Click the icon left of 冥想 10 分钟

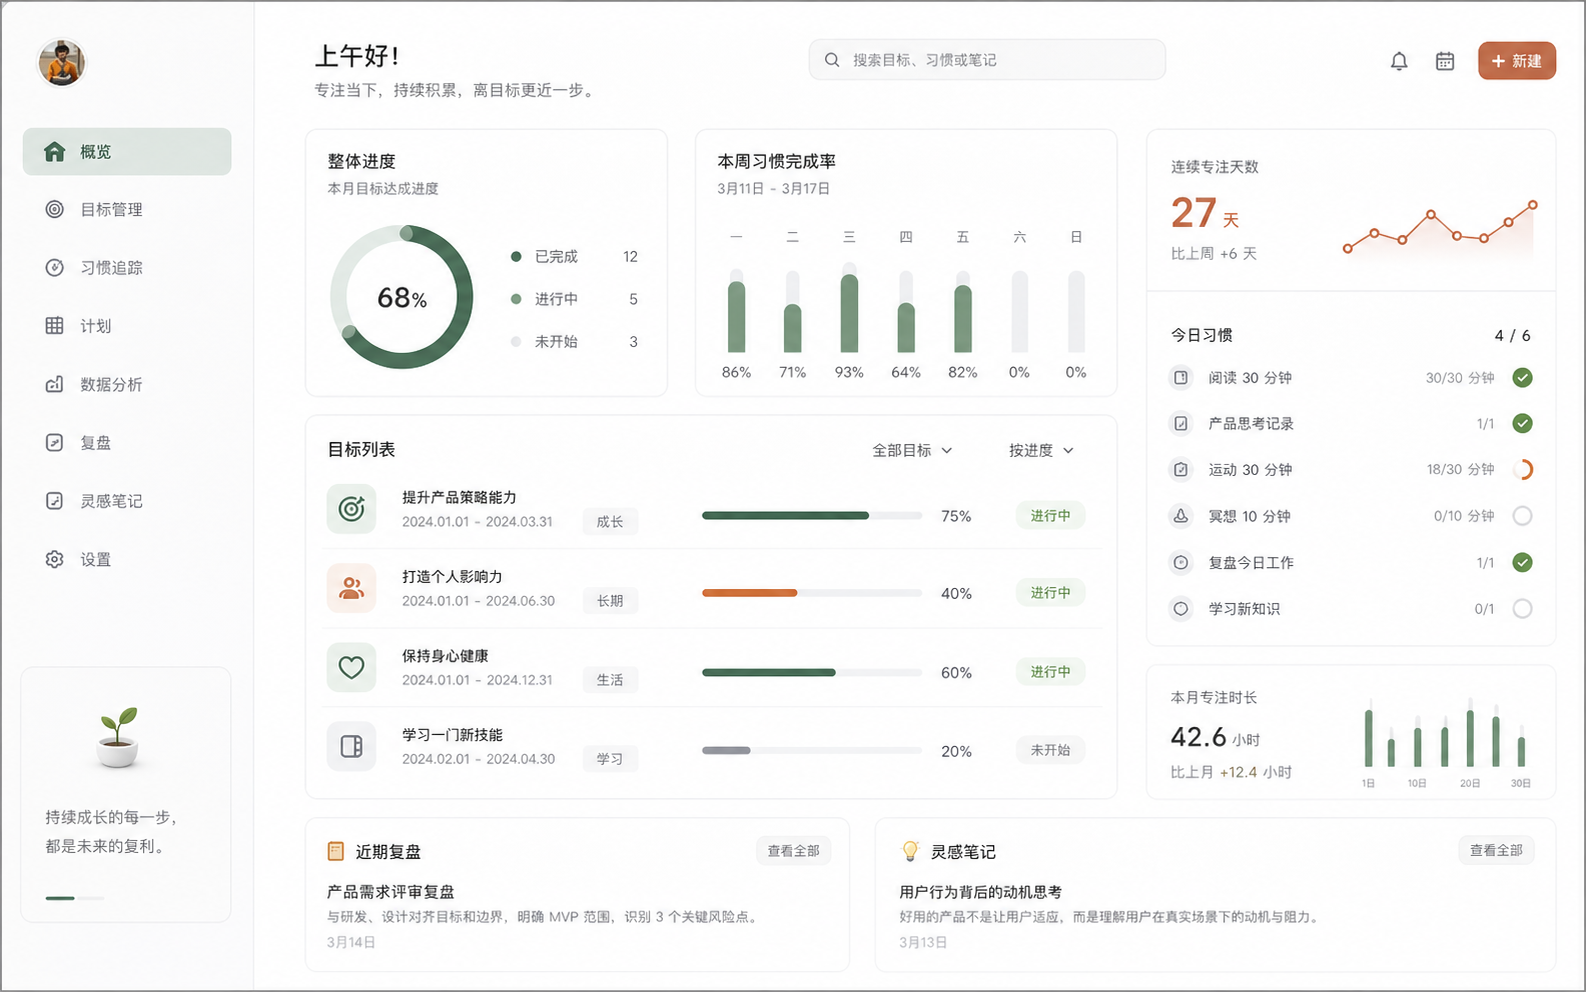pyautogui.click(x=1181, y=516)
